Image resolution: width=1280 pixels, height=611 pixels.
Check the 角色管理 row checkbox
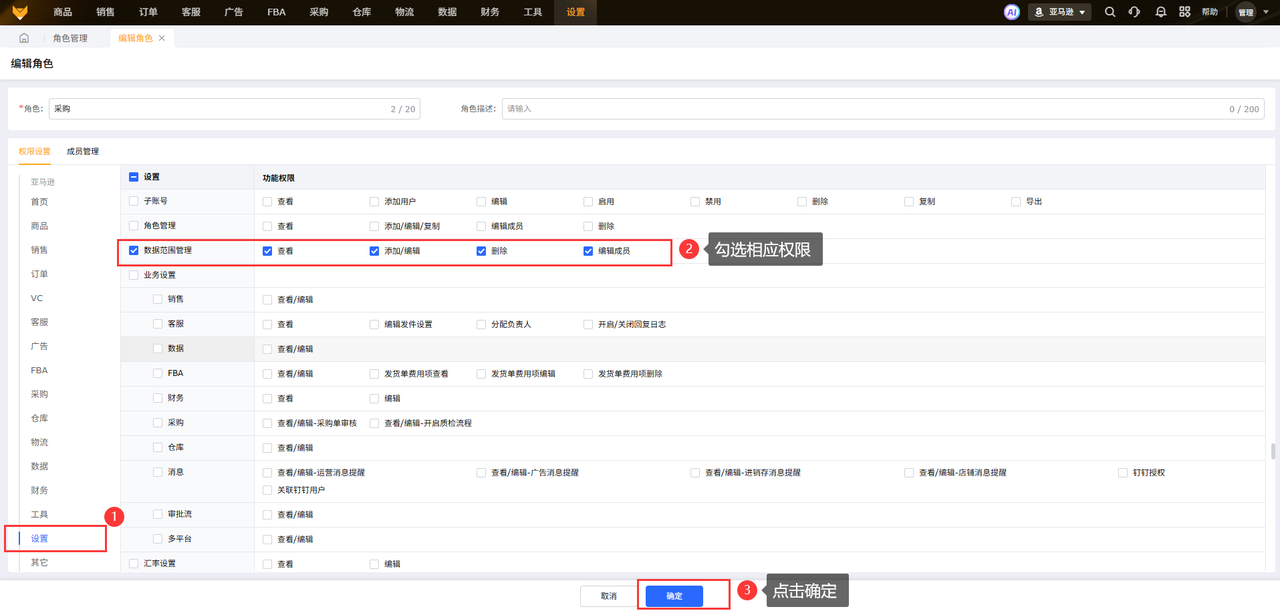134,226
